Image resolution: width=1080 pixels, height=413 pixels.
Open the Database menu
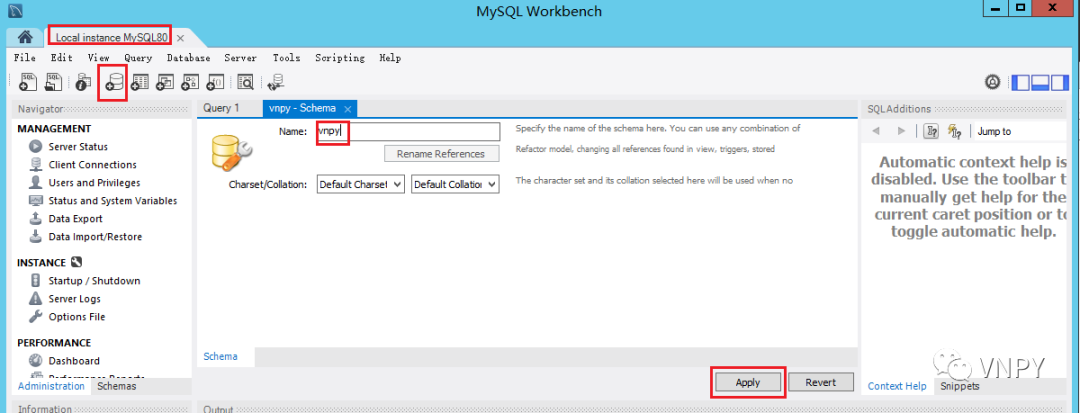click(189, 58)
